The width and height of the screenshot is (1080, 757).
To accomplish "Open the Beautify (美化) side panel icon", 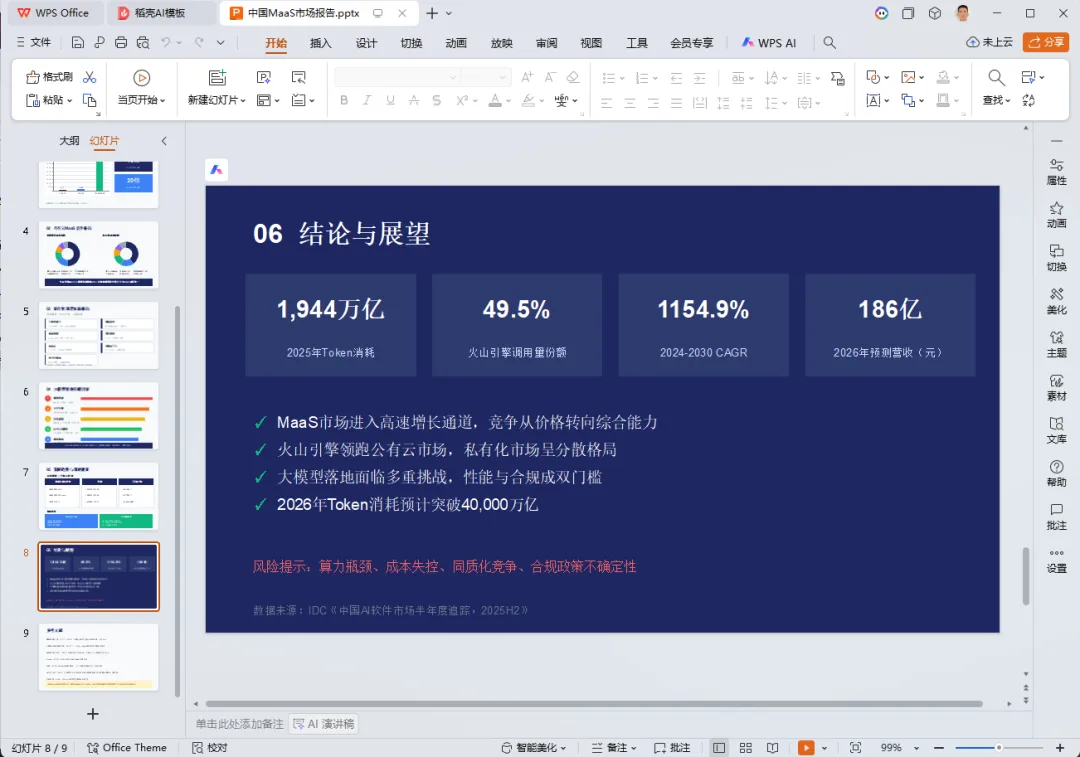I will click(x=1057, y=301).
